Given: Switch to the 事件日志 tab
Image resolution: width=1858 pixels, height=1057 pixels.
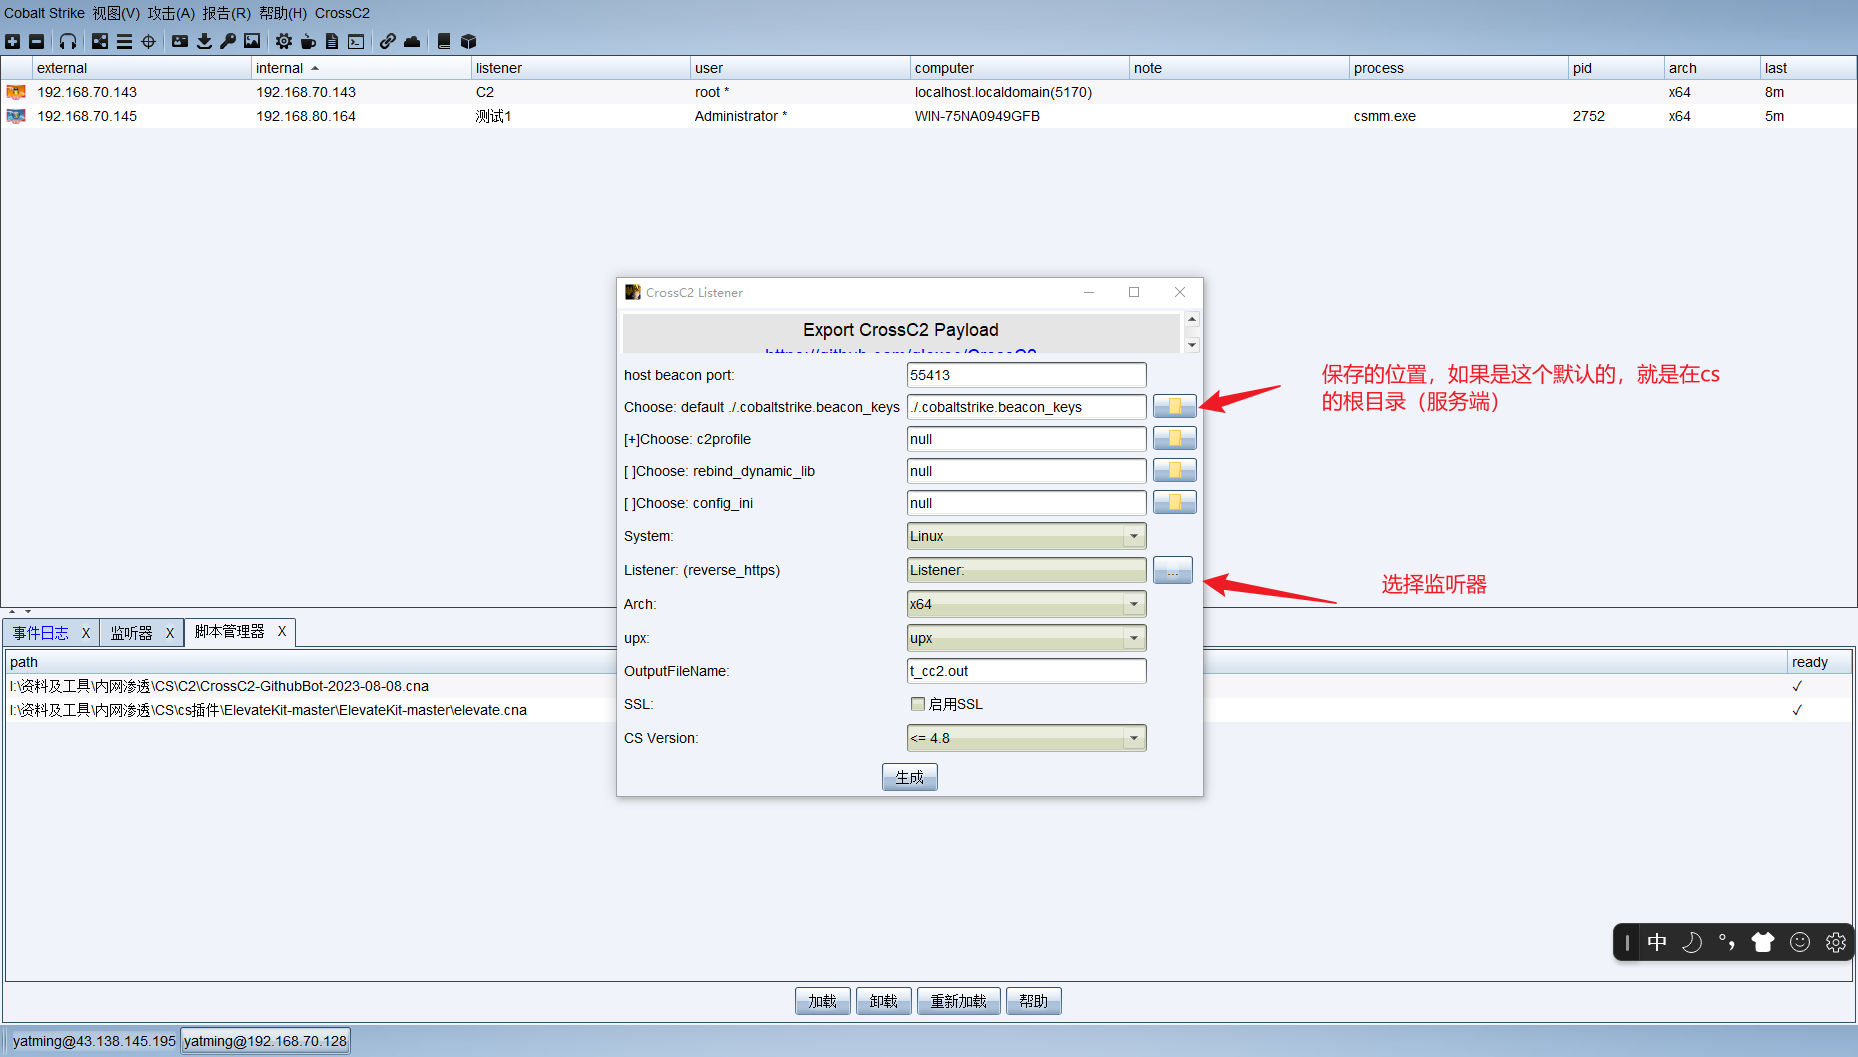Looking at the screenshot, I should (x=41, y=633).
